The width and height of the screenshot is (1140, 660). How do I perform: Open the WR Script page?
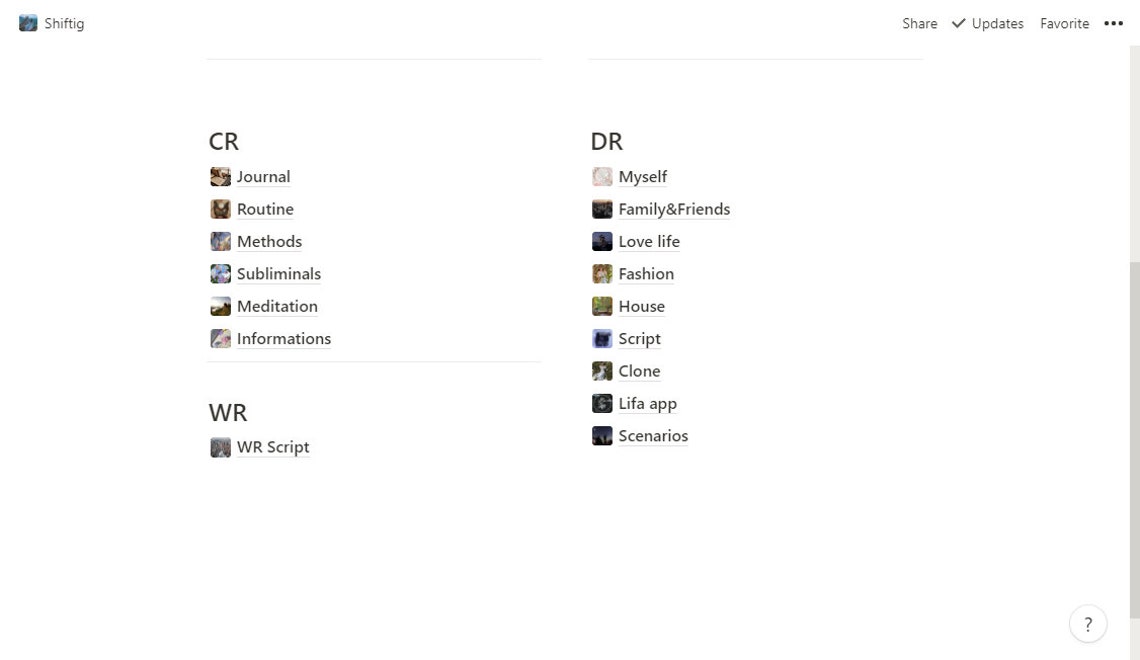(x=273, y=447)
